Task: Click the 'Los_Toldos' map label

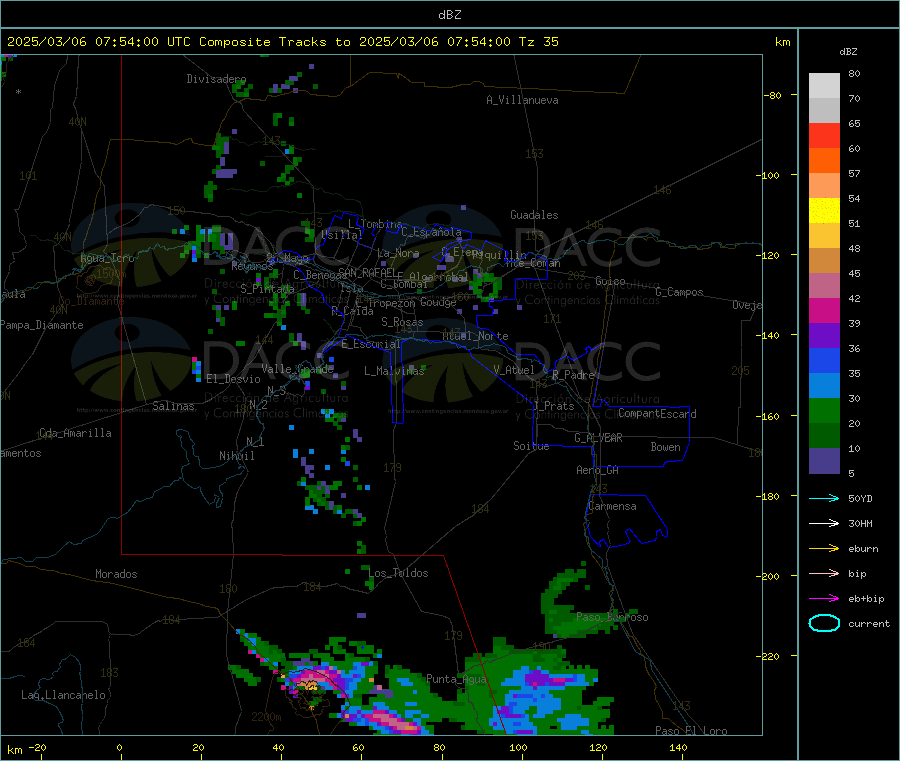Action: click(x=398, y=573)
